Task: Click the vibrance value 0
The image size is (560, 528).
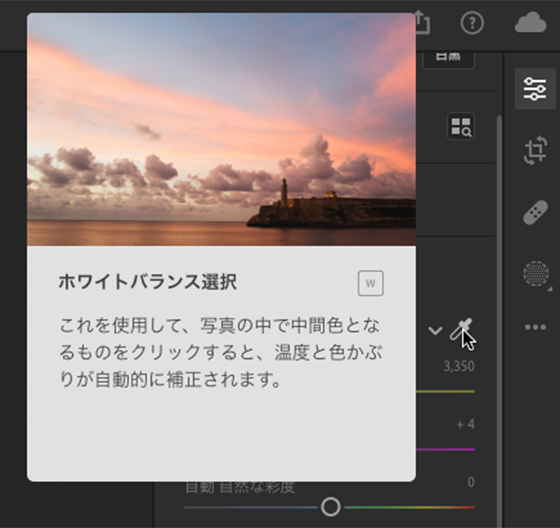Action: coord(471,482)
